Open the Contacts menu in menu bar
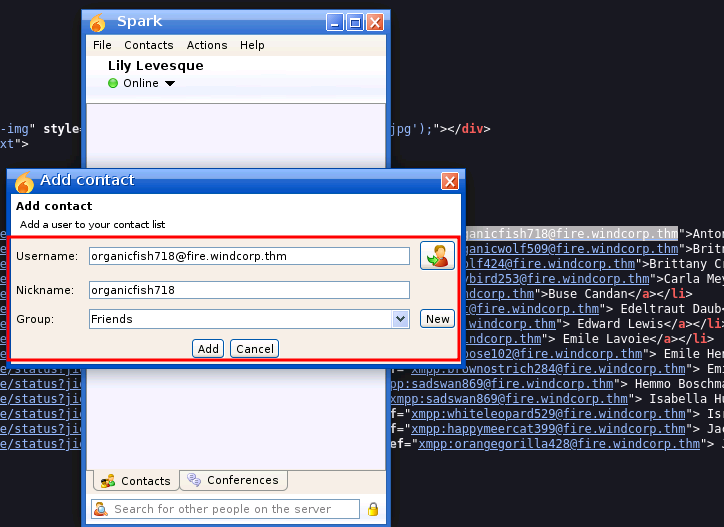The image size is (724, 527). tap(149, 45)
